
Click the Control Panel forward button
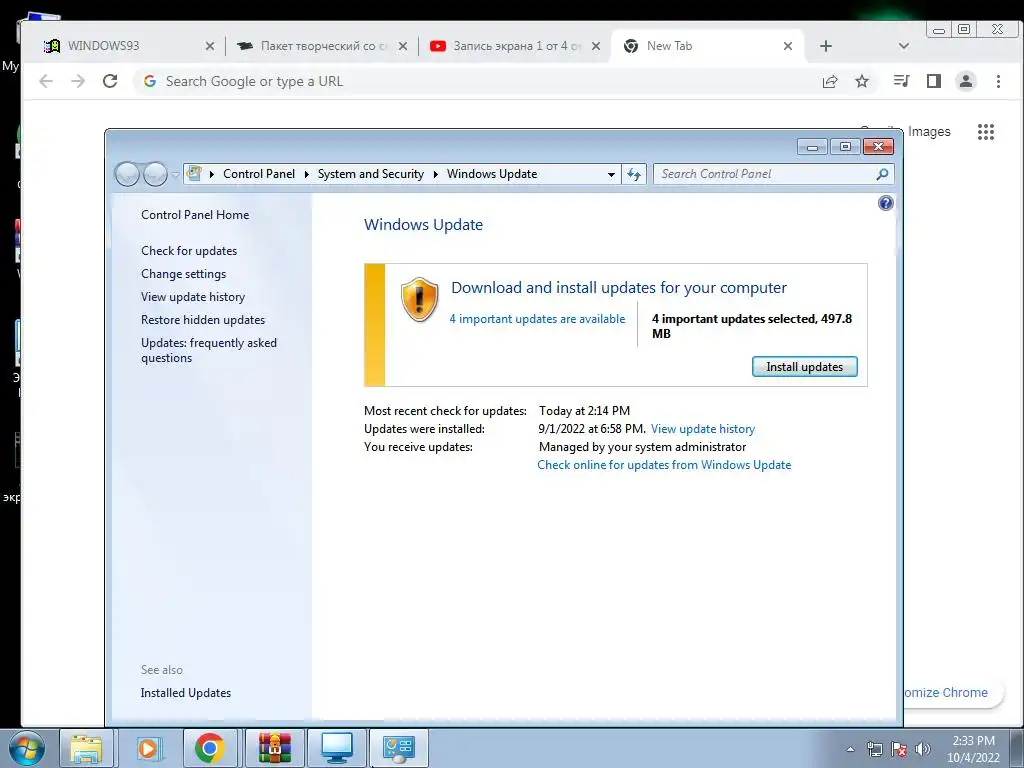tap(155, 174)
